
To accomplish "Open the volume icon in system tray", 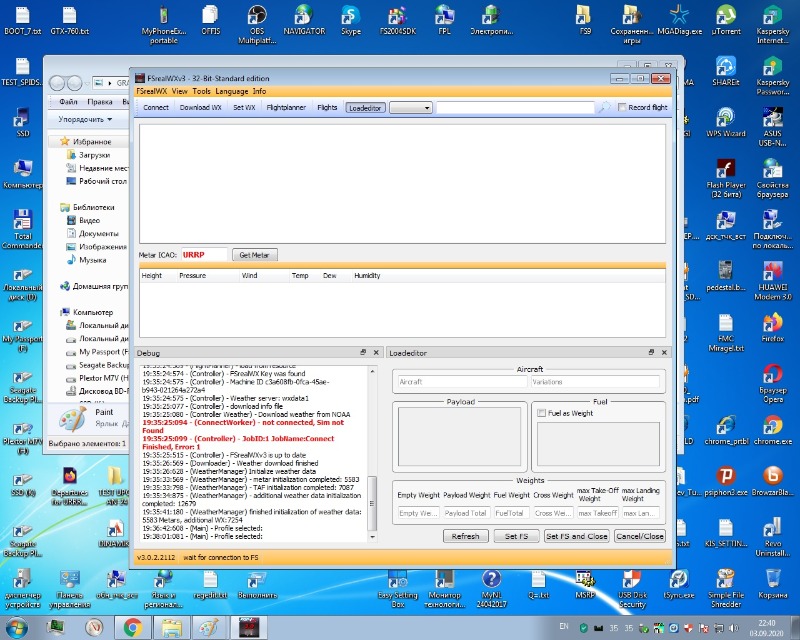I will click(x=733, y=627).
